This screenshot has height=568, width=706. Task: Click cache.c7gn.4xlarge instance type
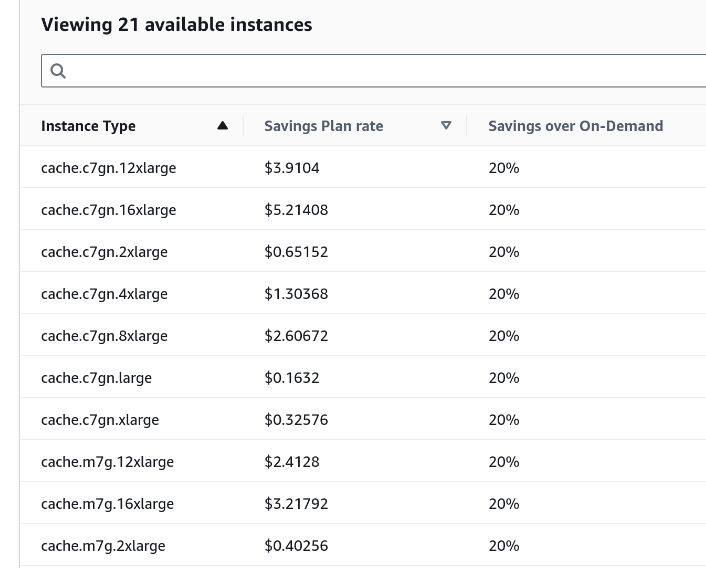pyautogui.click(x=104, y=294)
